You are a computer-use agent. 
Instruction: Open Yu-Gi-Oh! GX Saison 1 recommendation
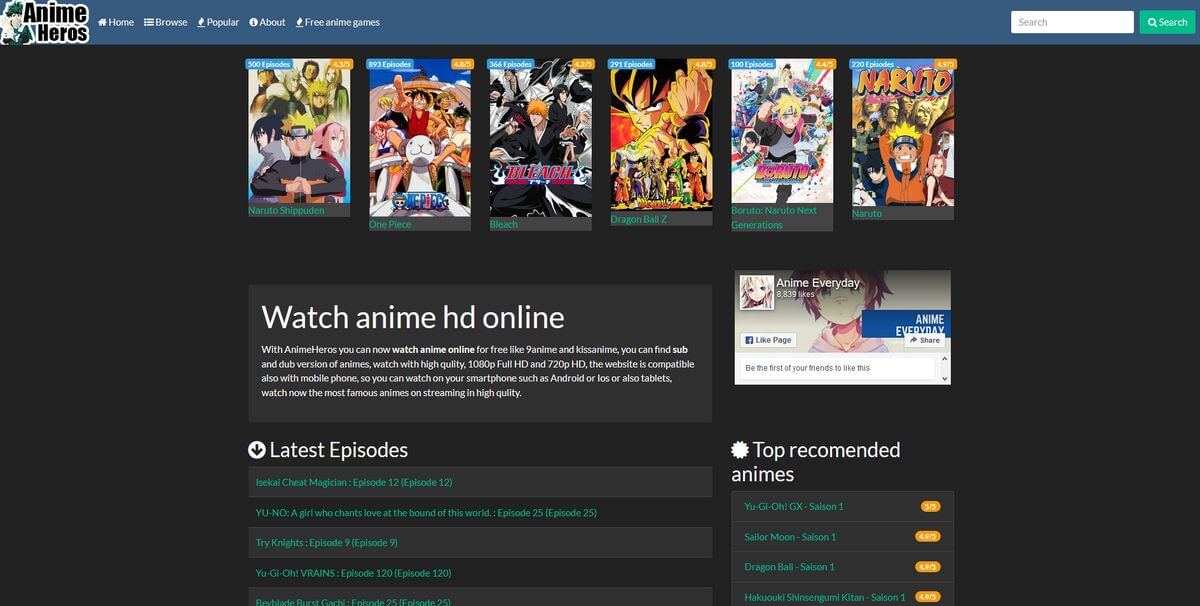pos(794,506)
